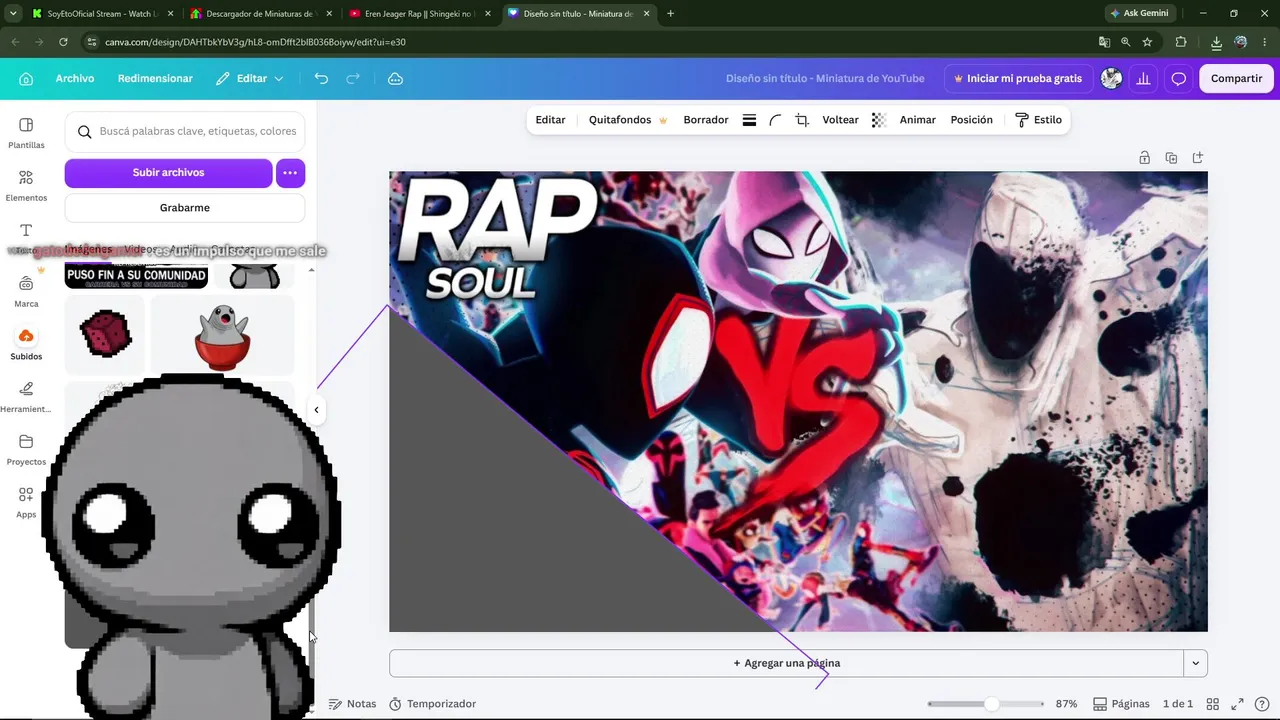This screenshot has height=720, width=1280.
Task: Select the crop tool
Action: coord(802,120)
